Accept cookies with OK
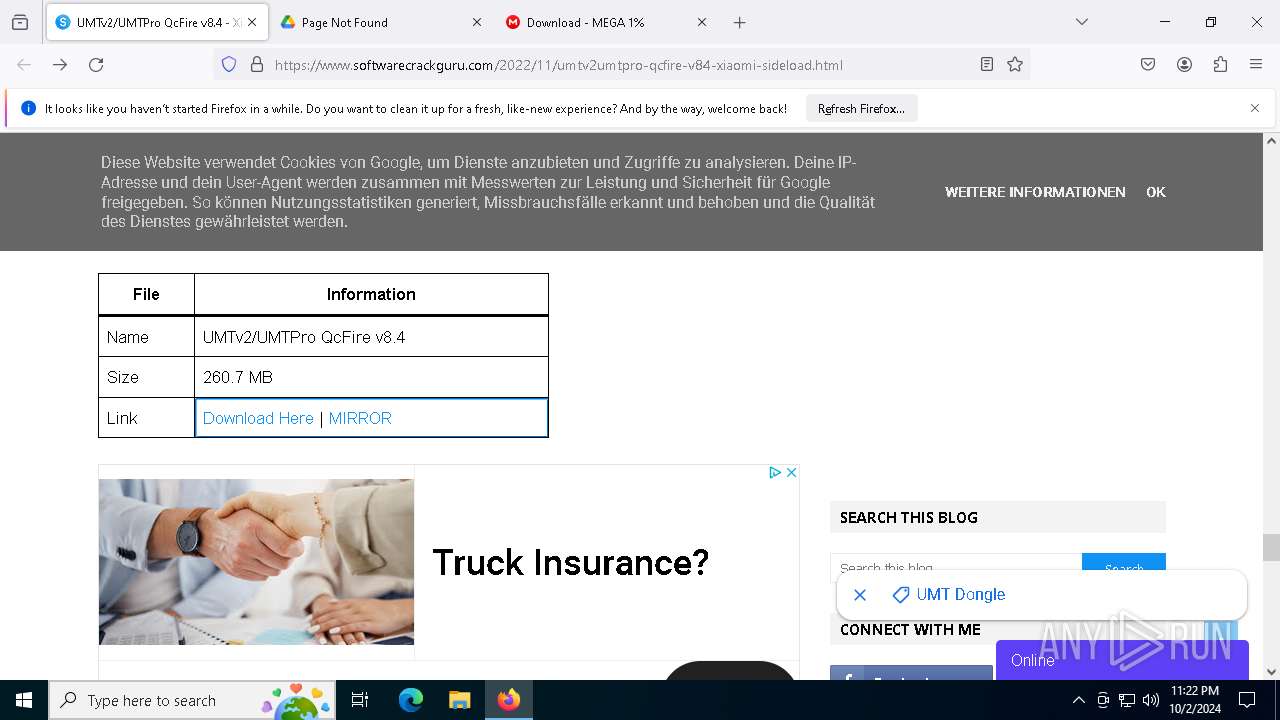The height and width of the screenshot is (720, 1280). pos(1156,192)
